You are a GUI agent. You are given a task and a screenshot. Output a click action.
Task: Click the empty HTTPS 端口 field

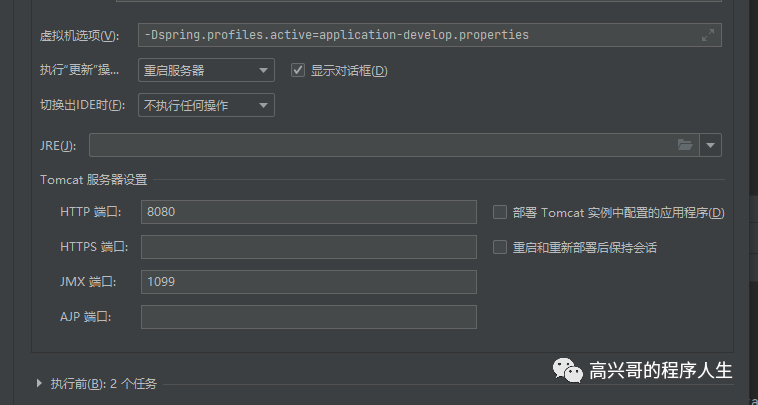pos(308,247)
